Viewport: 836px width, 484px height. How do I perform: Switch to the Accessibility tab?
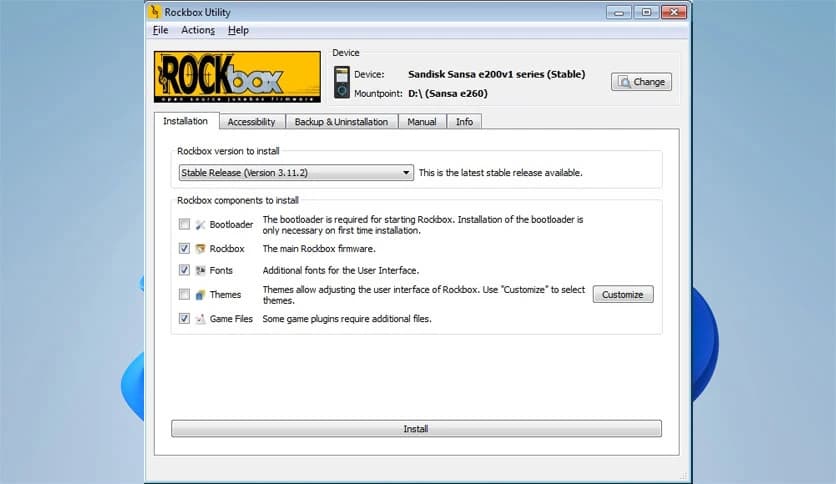pyautogui.click(x=252, y=122)
